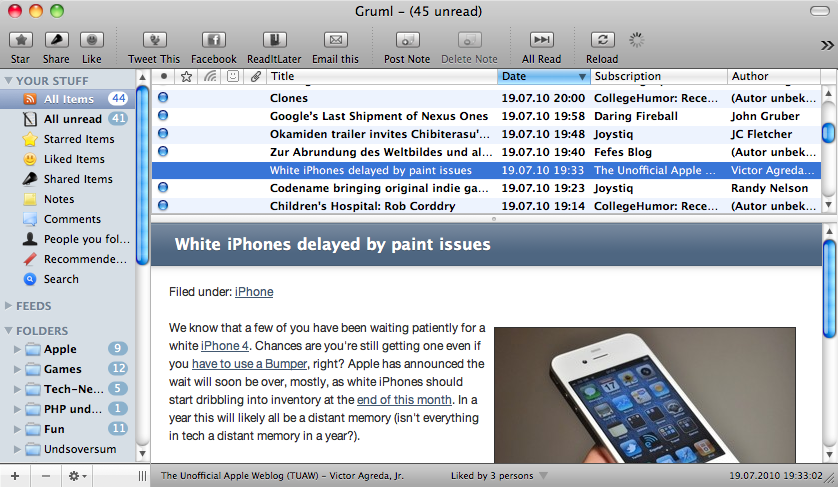Sort by starred column header
This screenshot has width=838, height=487.
point(187,76)
